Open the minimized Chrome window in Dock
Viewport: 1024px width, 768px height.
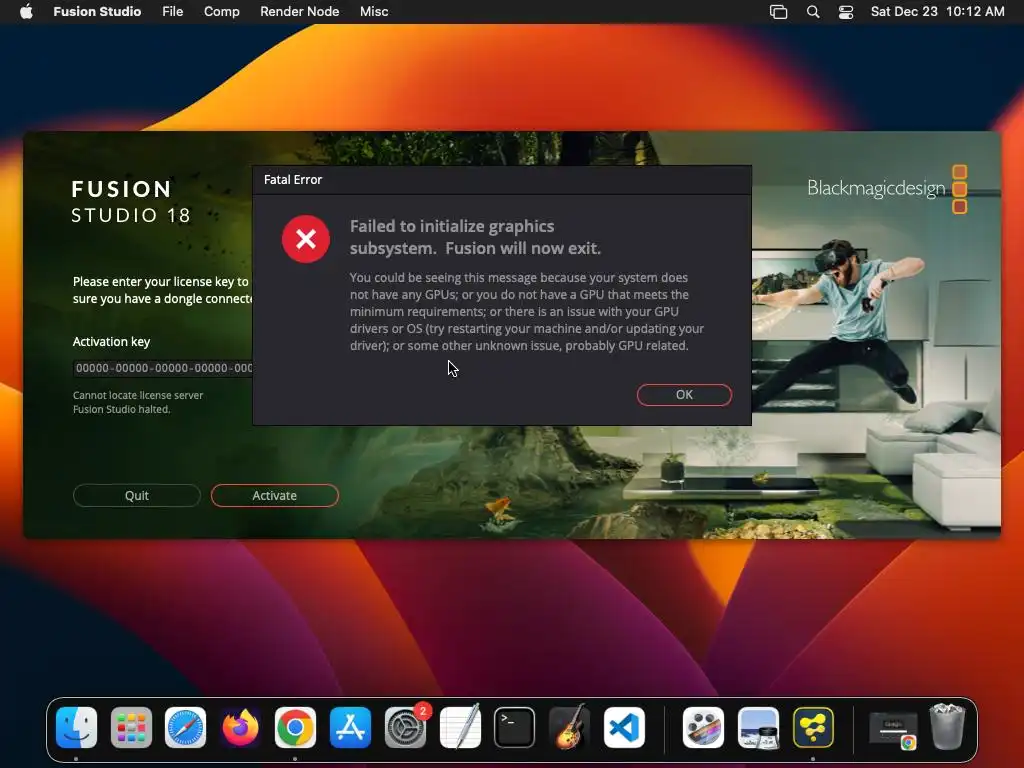pyautogui.click(x=893, y=728)
